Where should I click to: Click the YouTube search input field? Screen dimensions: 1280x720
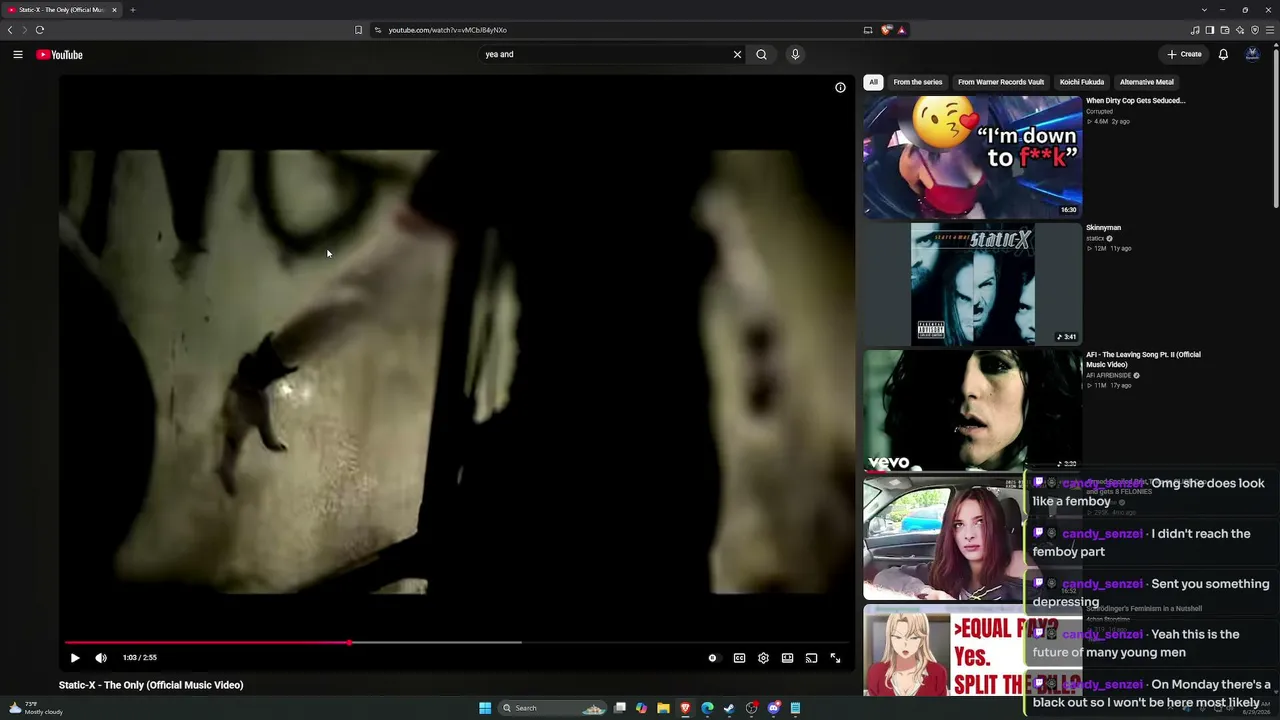pos(607,55)
